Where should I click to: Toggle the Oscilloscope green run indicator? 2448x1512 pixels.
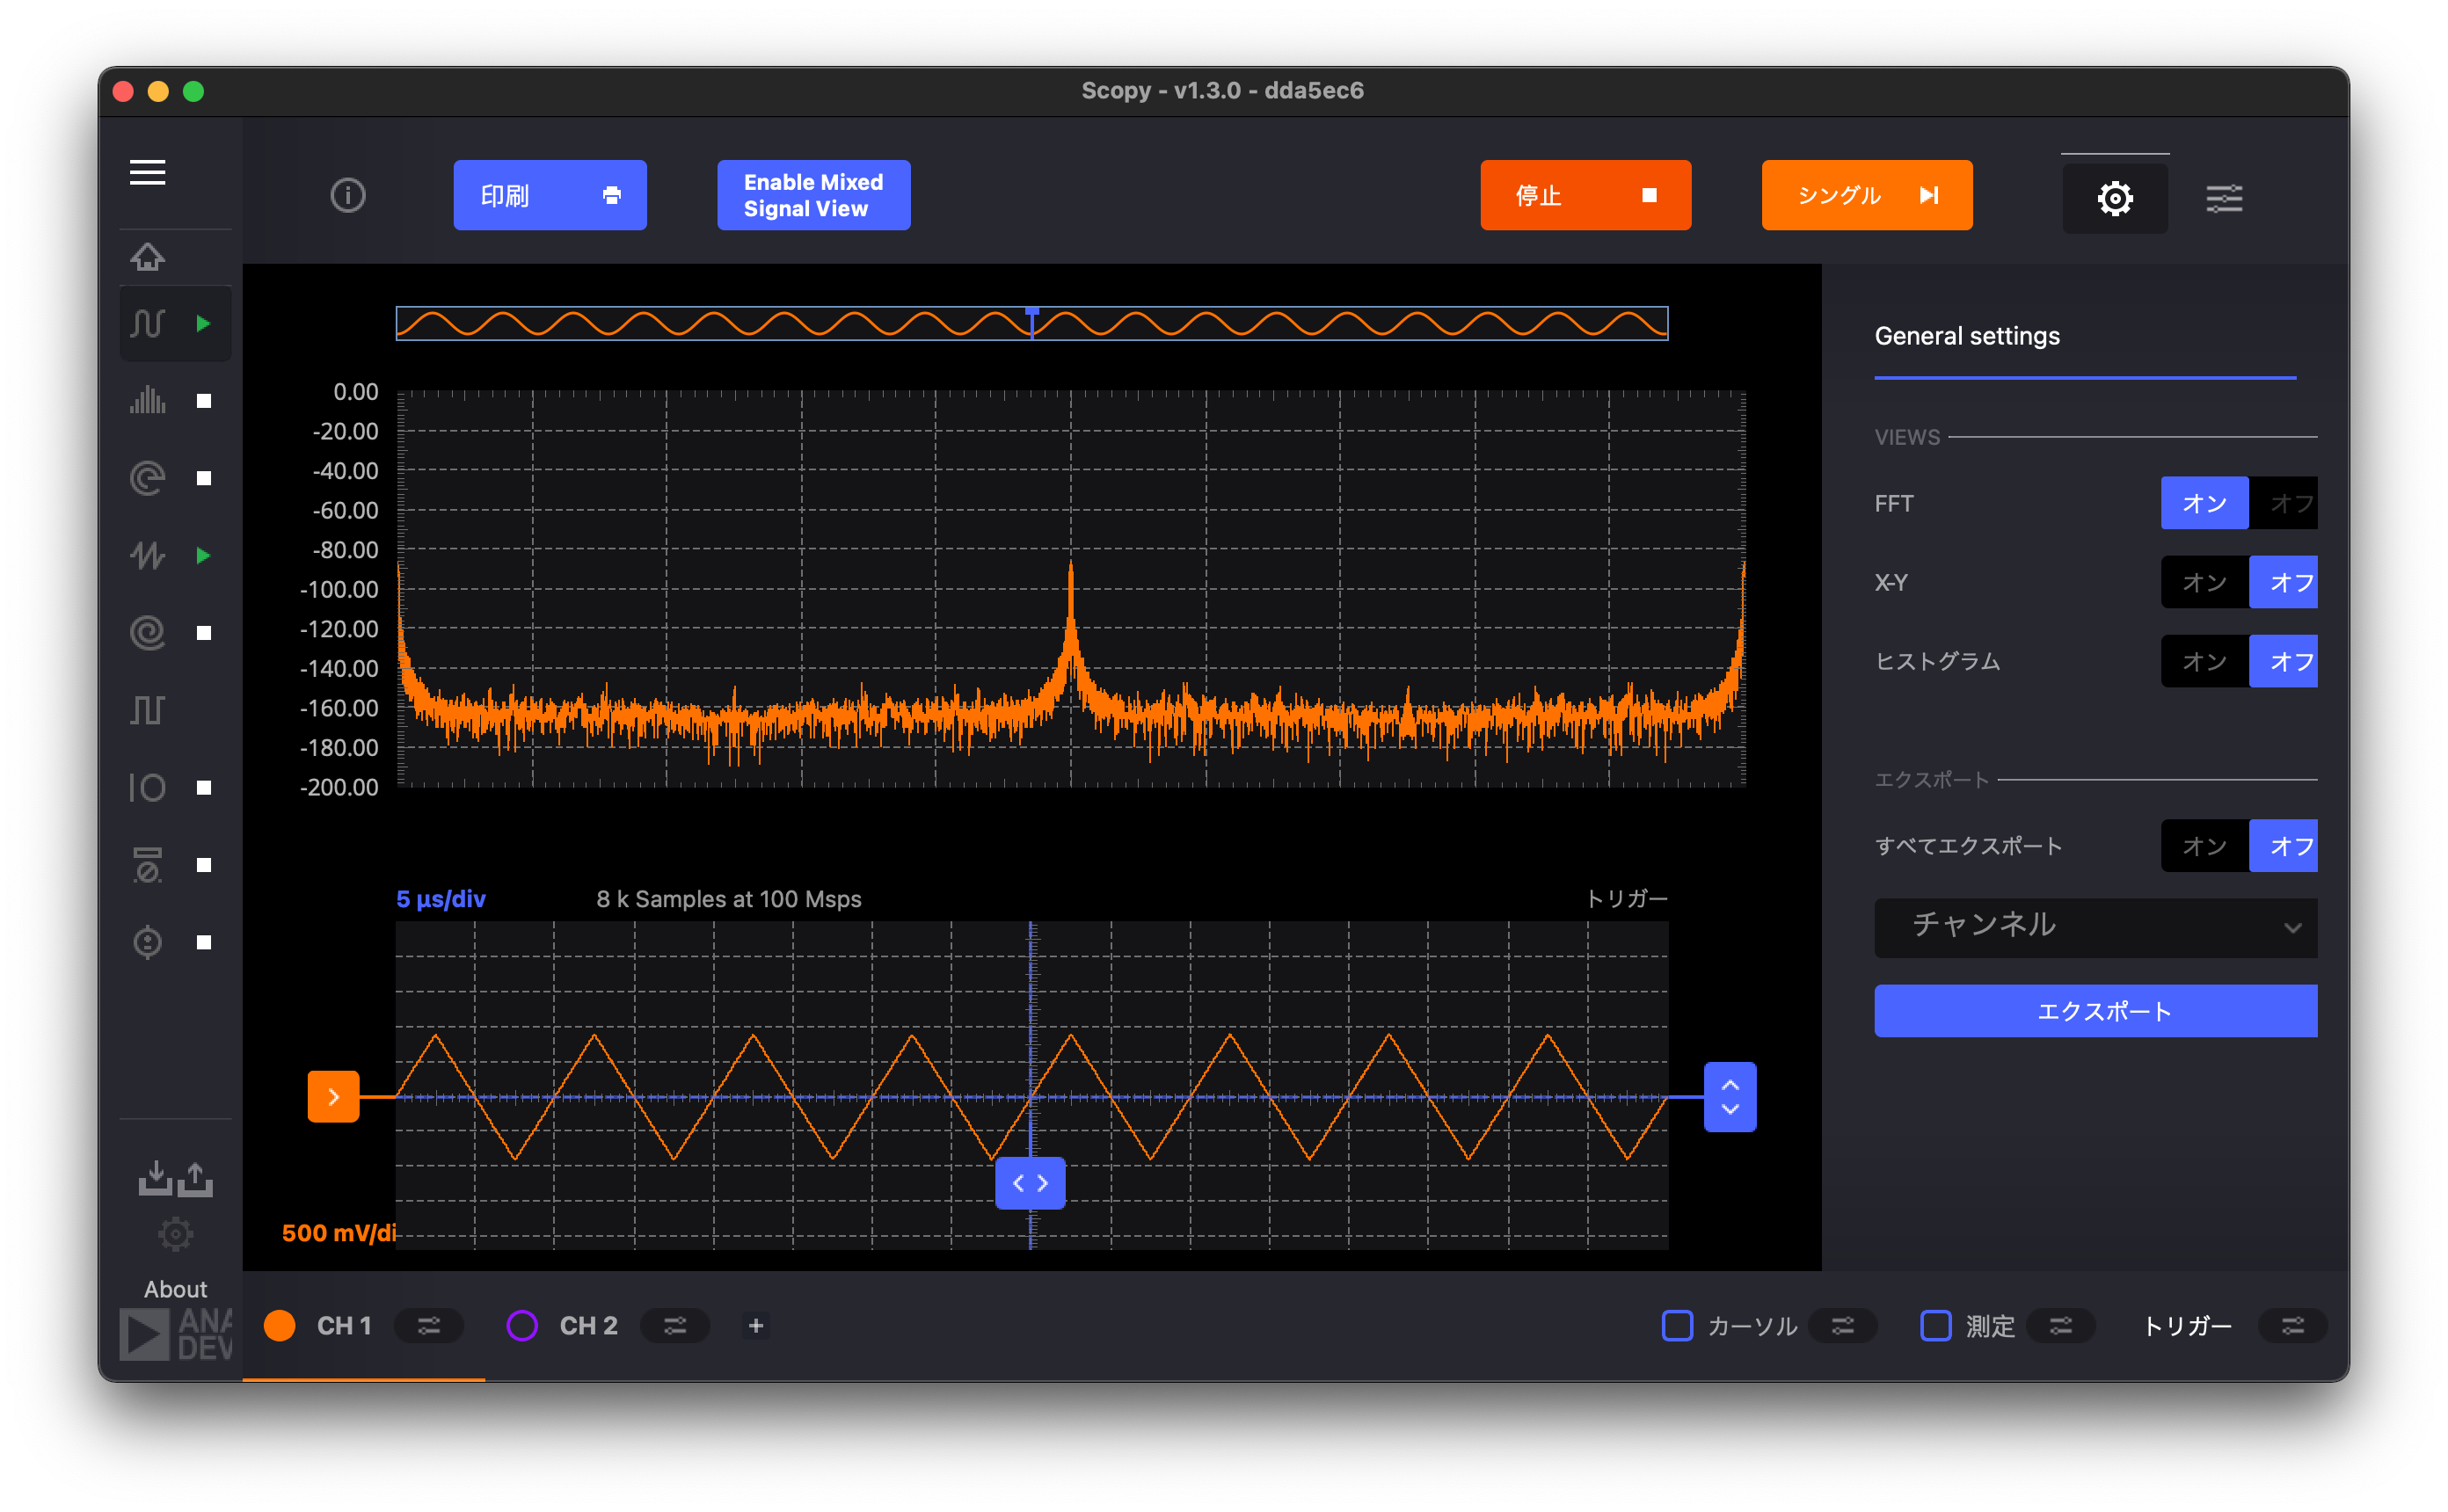tap(204, 323)
